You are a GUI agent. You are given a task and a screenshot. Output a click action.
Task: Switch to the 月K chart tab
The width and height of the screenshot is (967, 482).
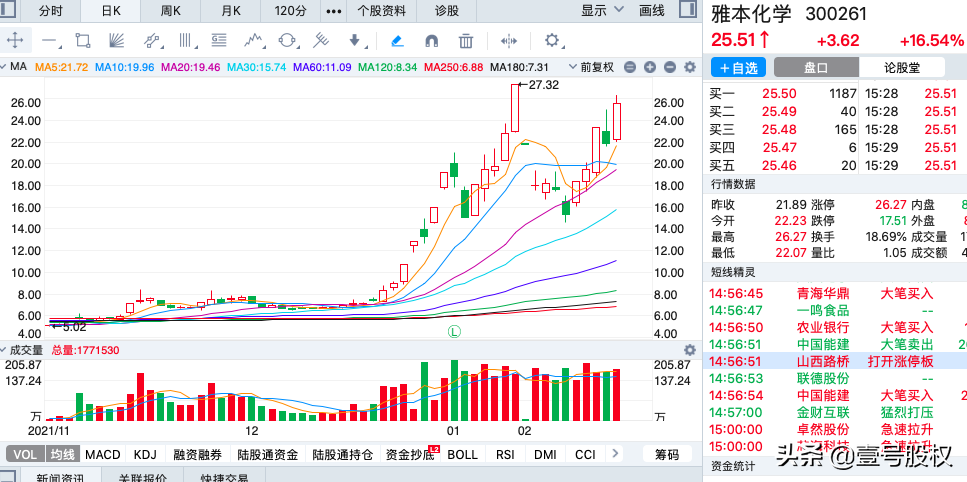231,10
